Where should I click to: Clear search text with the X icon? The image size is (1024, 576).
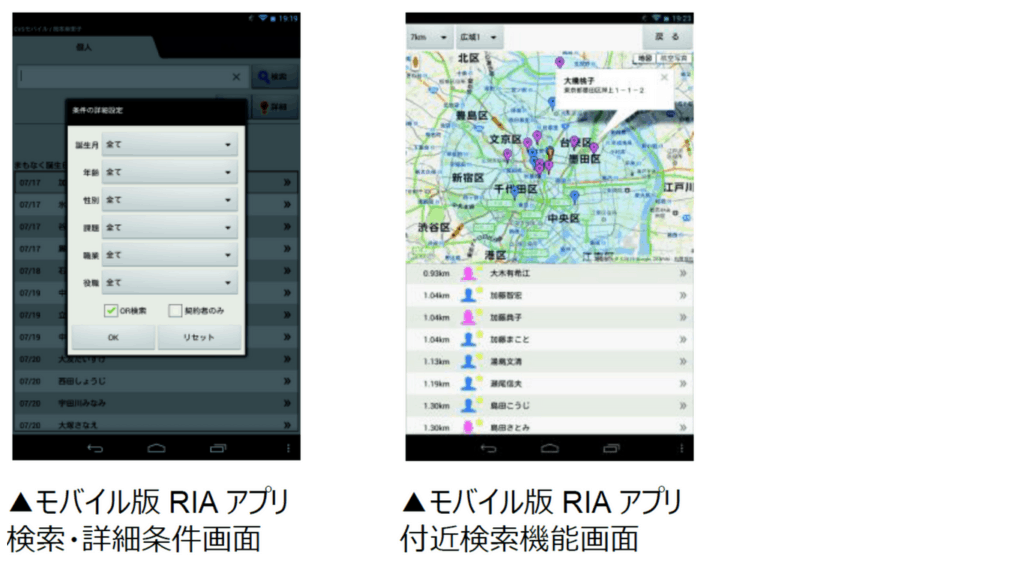point(236,76)
